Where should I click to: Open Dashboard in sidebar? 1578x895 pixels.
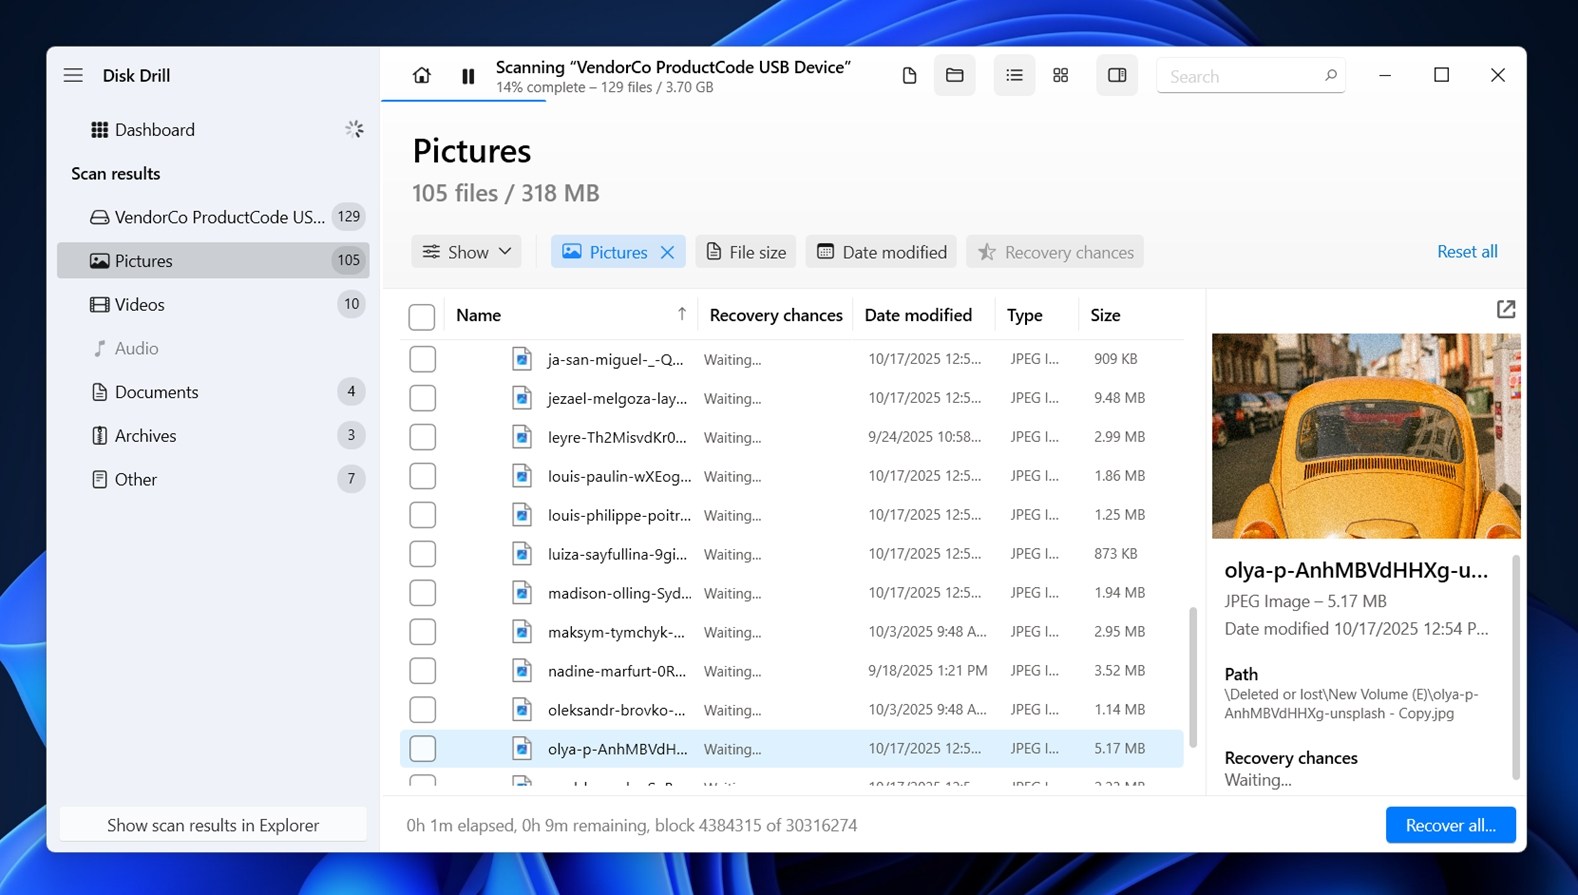[x=214, y=129]
